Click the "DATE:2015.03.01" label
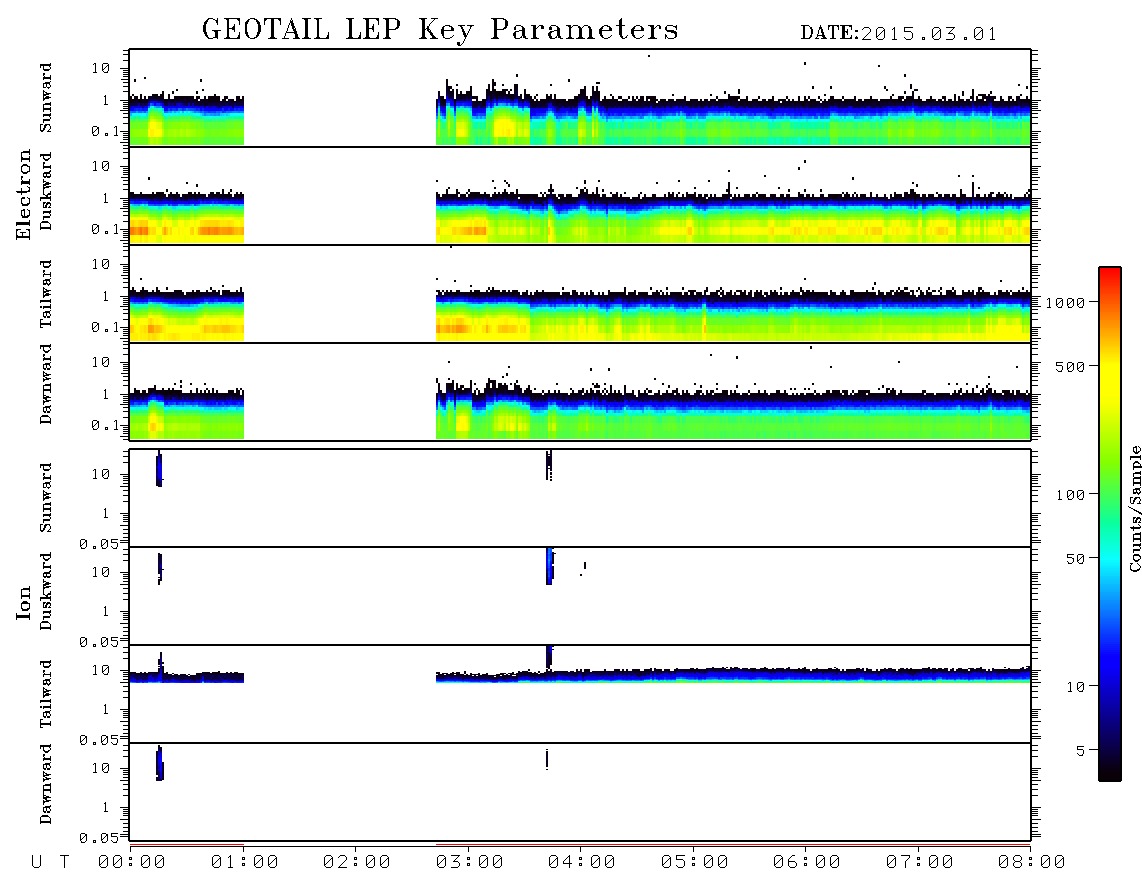Image resolution: width=1142 pixels, height=880 pixels. [899, 34]
